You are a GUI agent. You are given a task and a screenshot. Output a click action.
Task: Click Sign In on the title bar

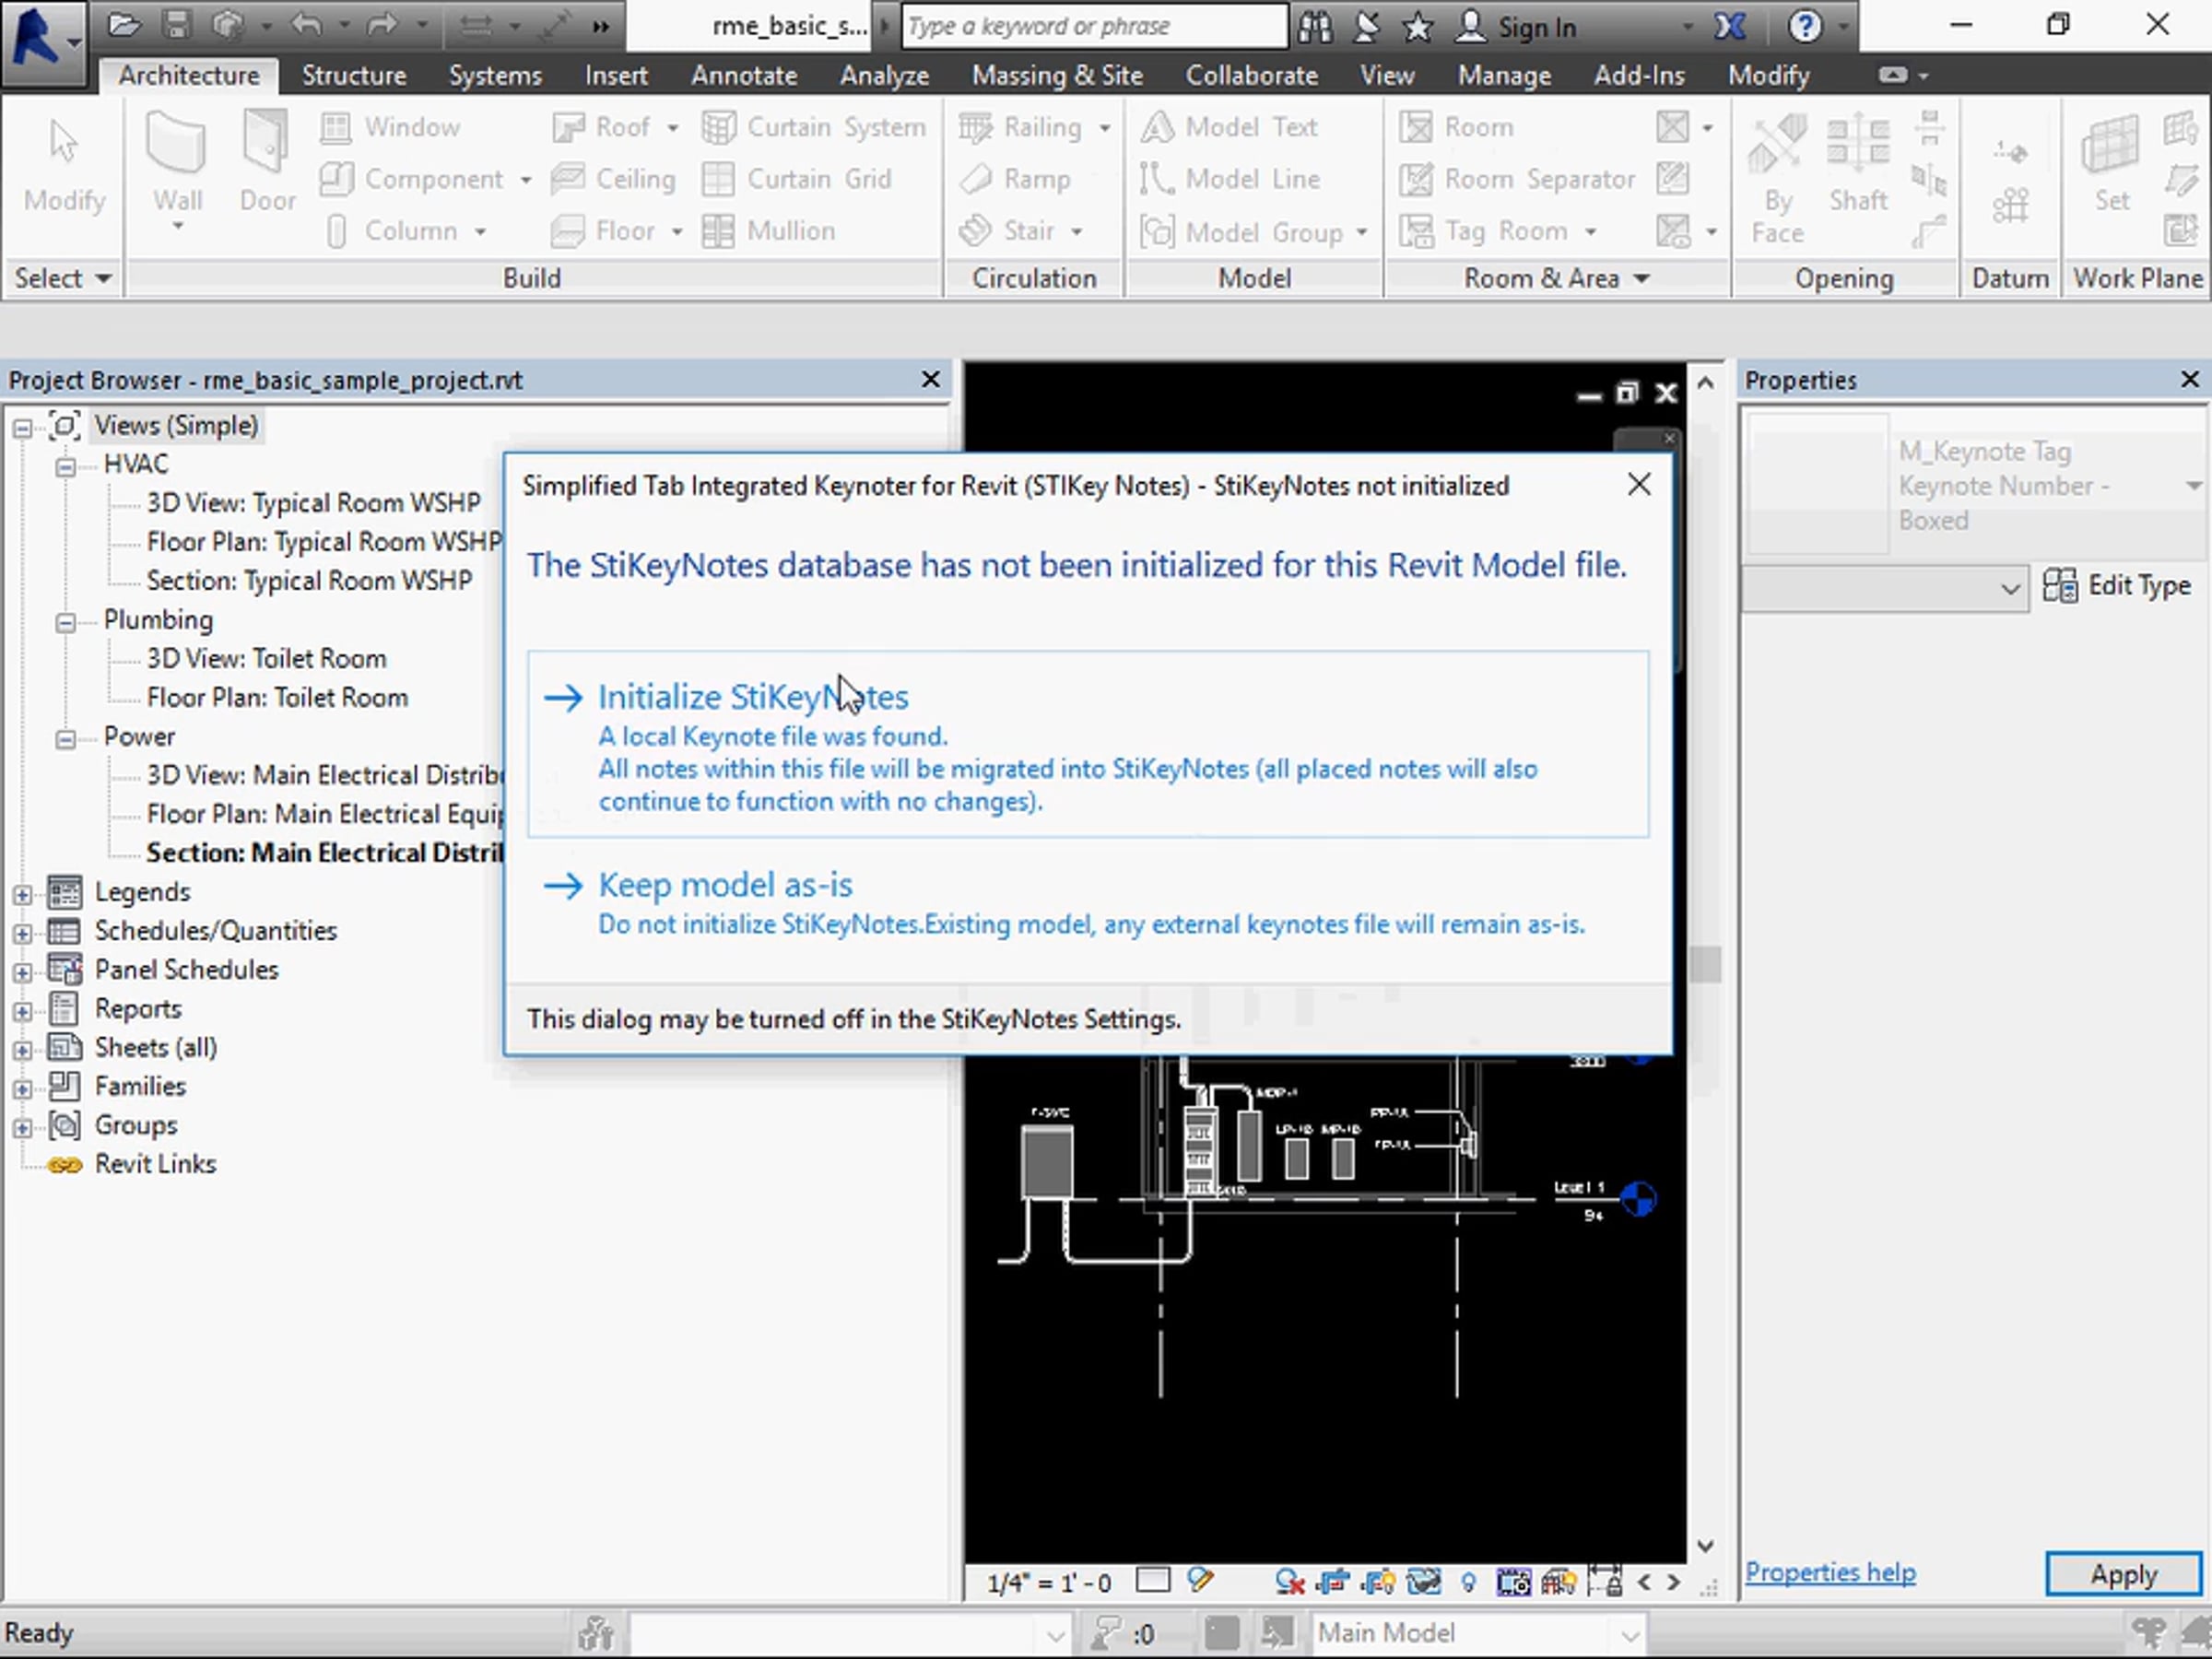pyautogui.click(x=1516, y=27)
